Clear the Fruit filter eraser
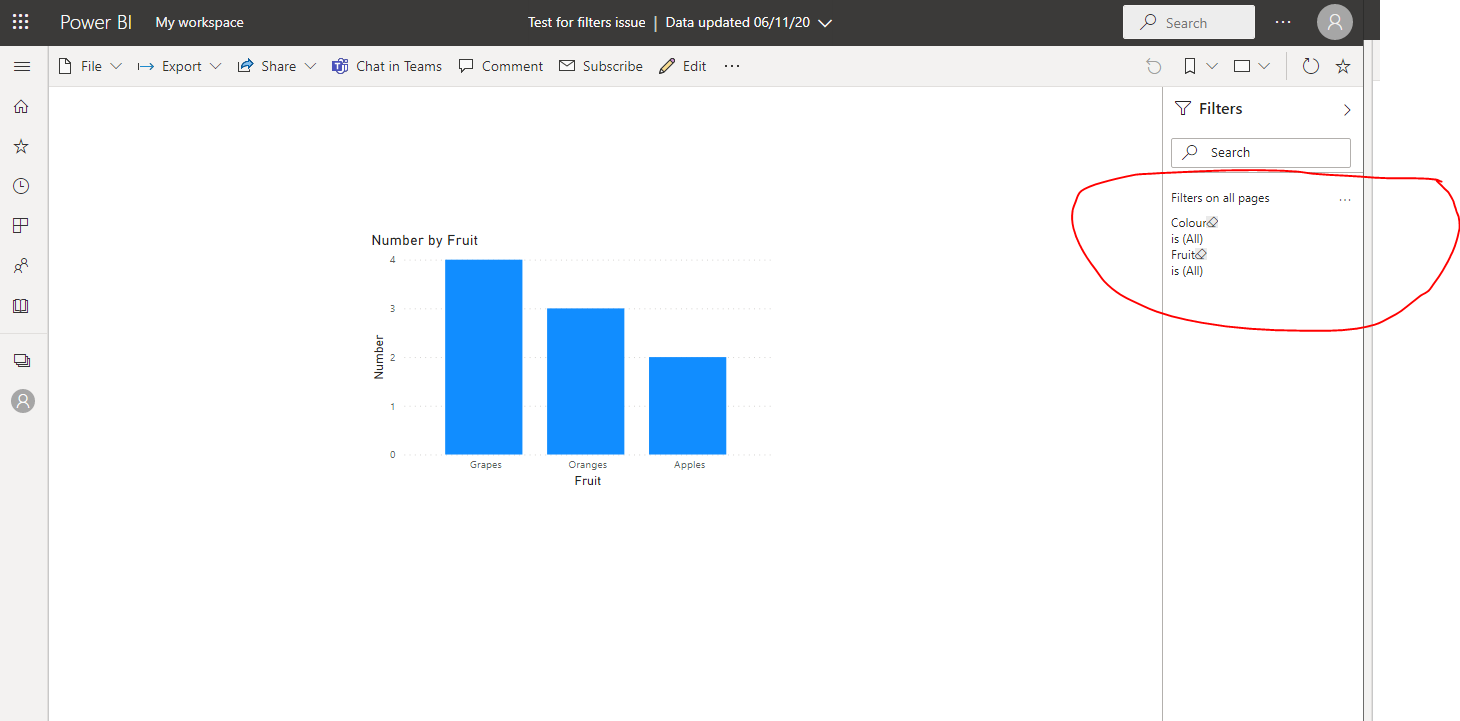This screenshot has height=721, width=1460. pyautogui.click(x=1201, y=254)
